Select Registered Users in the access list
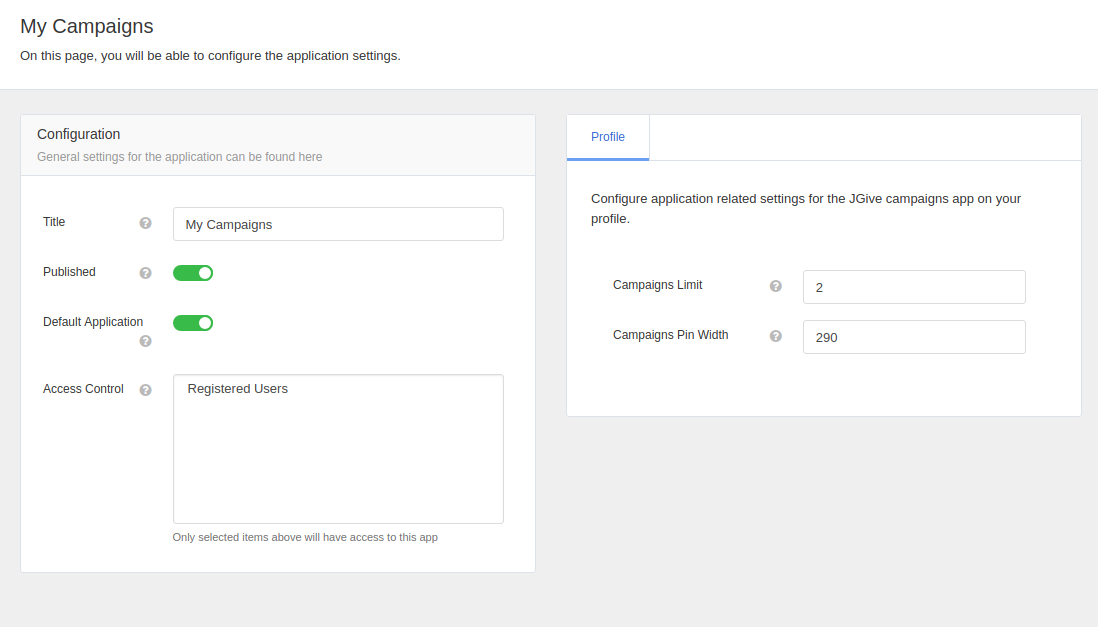The width and height of the screenshot is (1098, 627). pos(238,389)
